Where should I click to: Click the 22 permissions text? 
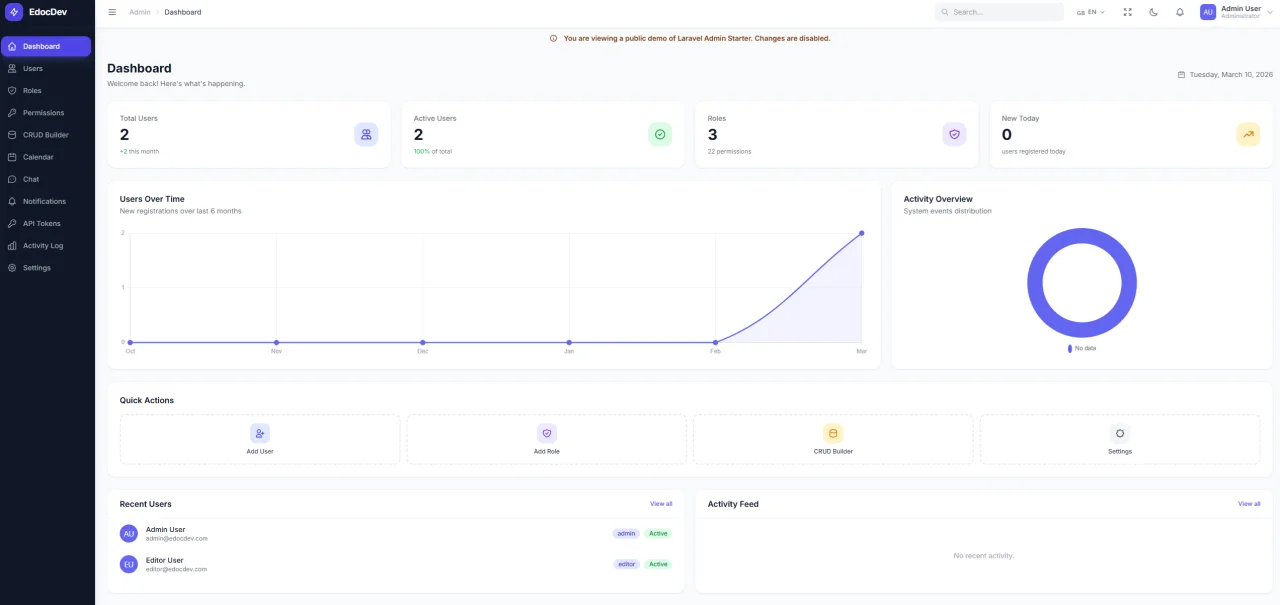click(729, 151)
